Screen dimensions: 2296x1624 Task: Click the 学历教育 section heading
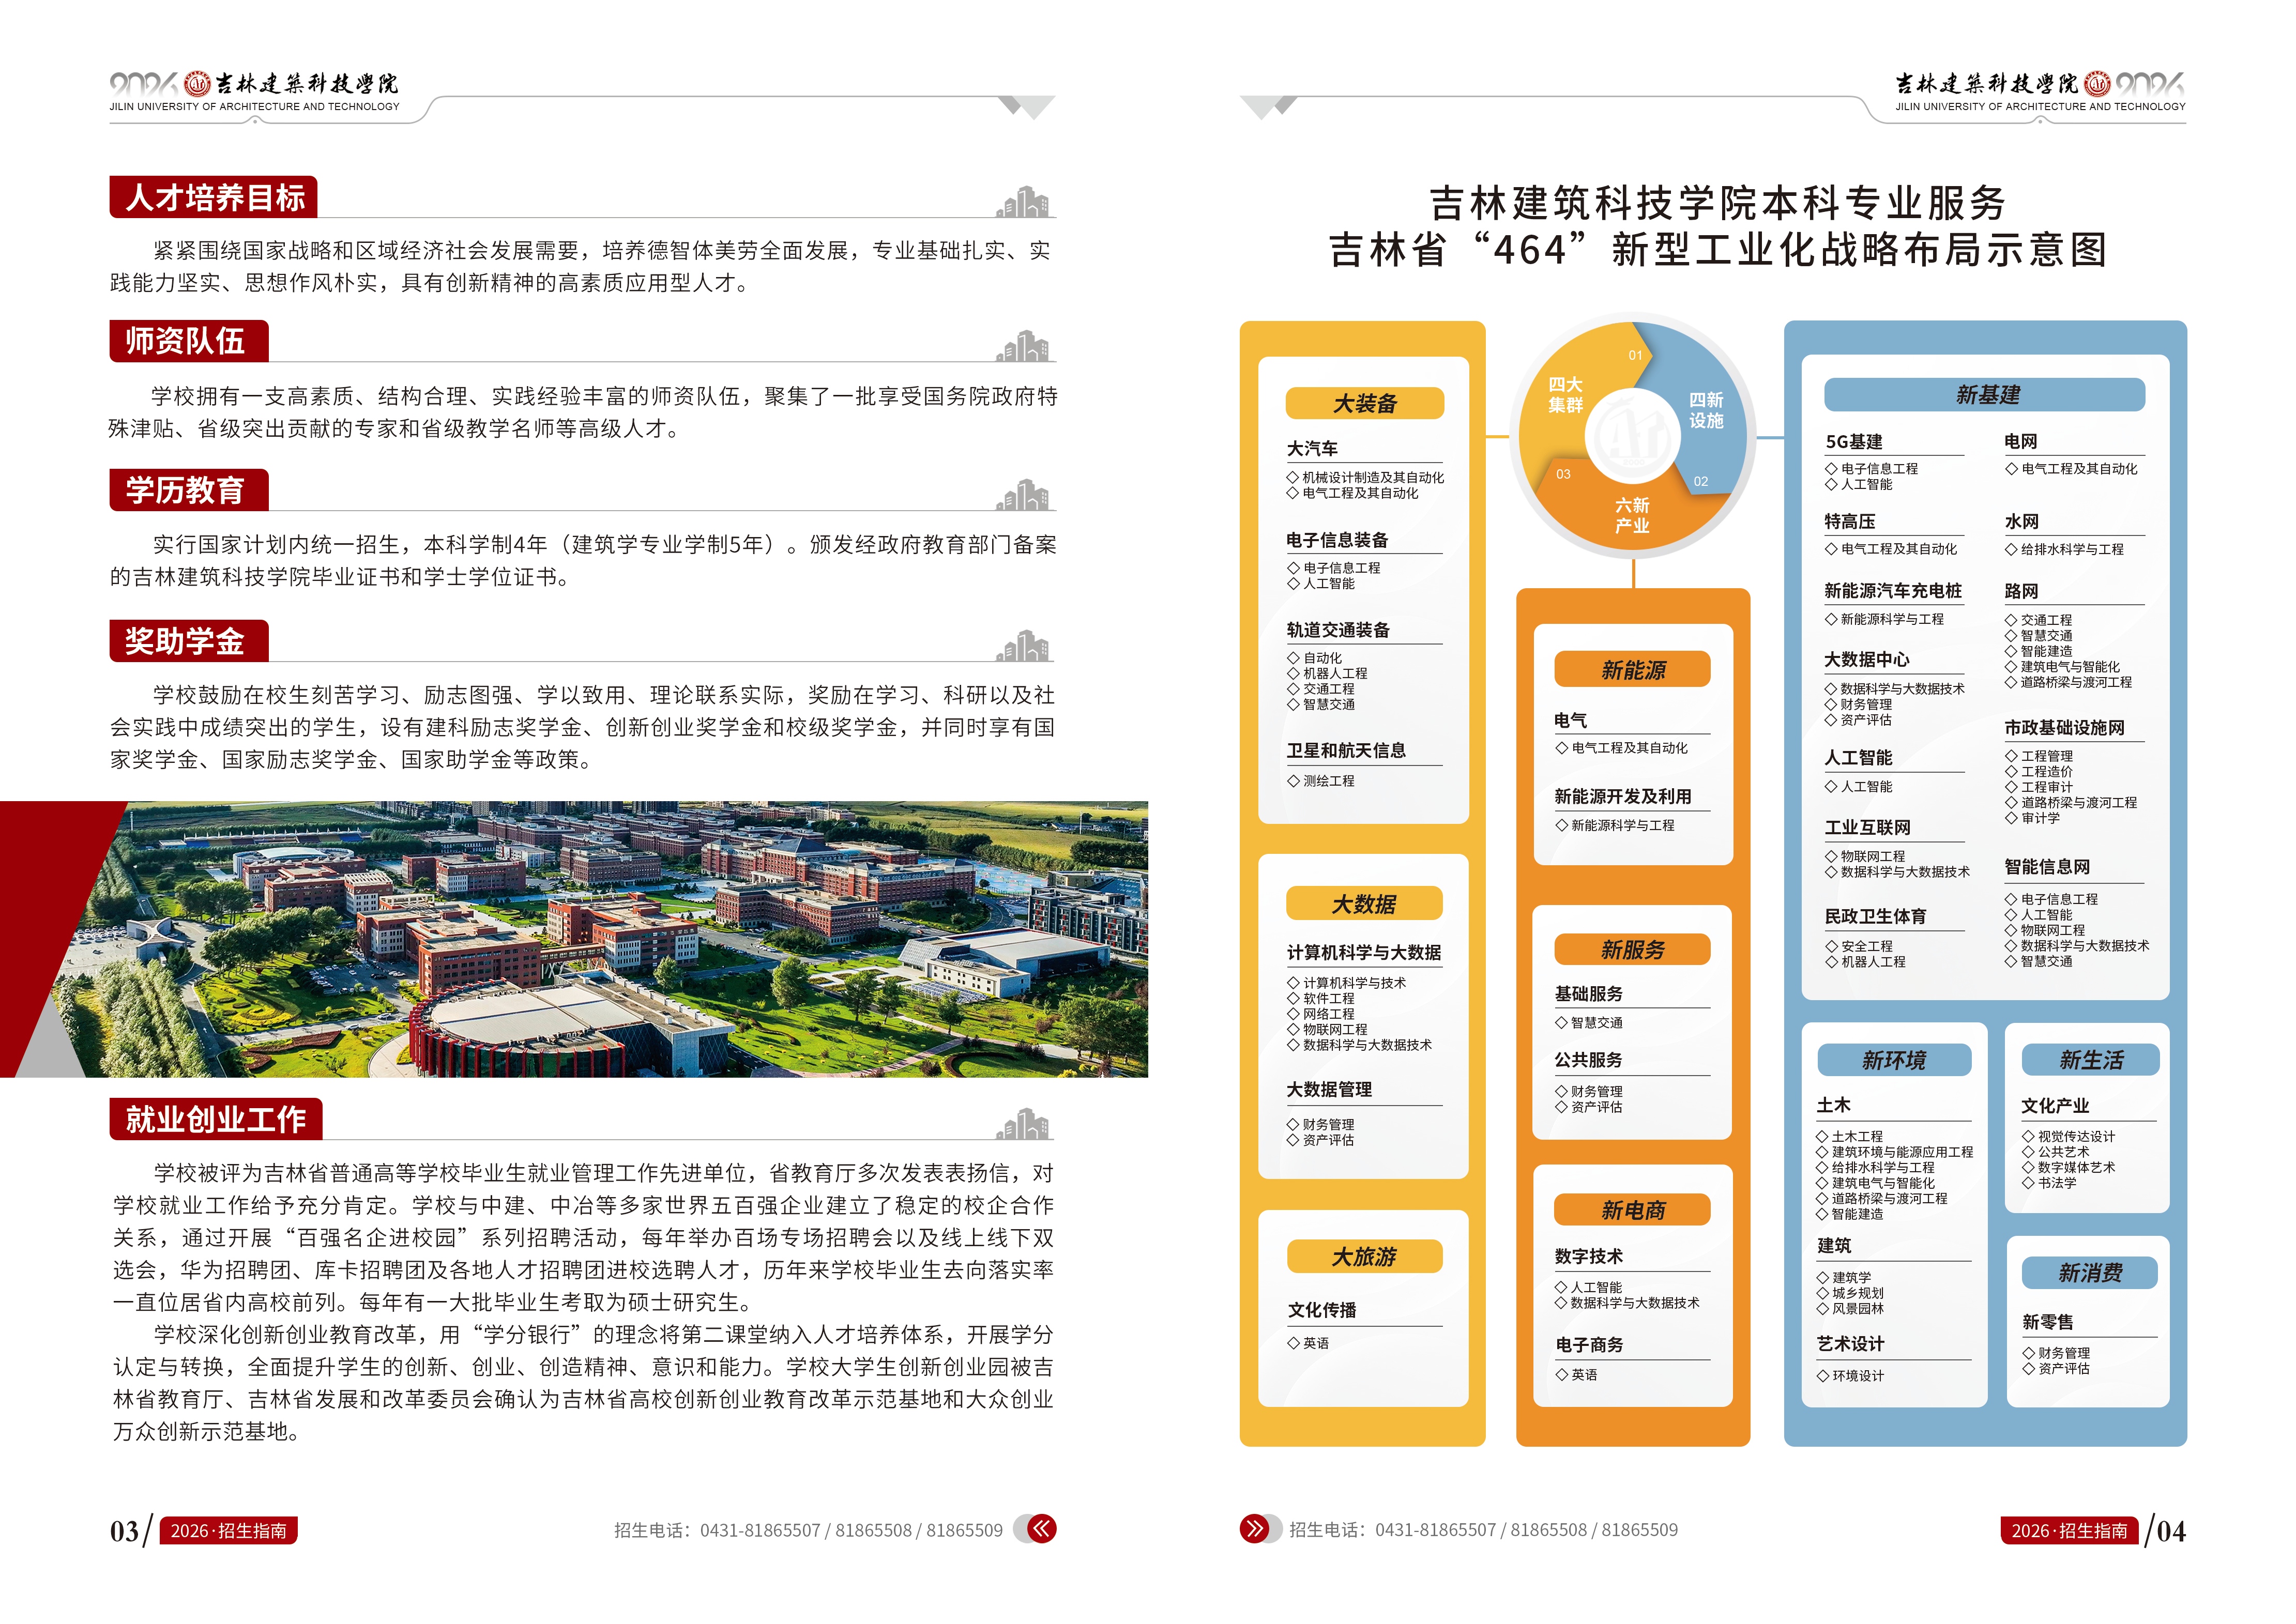click(x=189, y=490)
